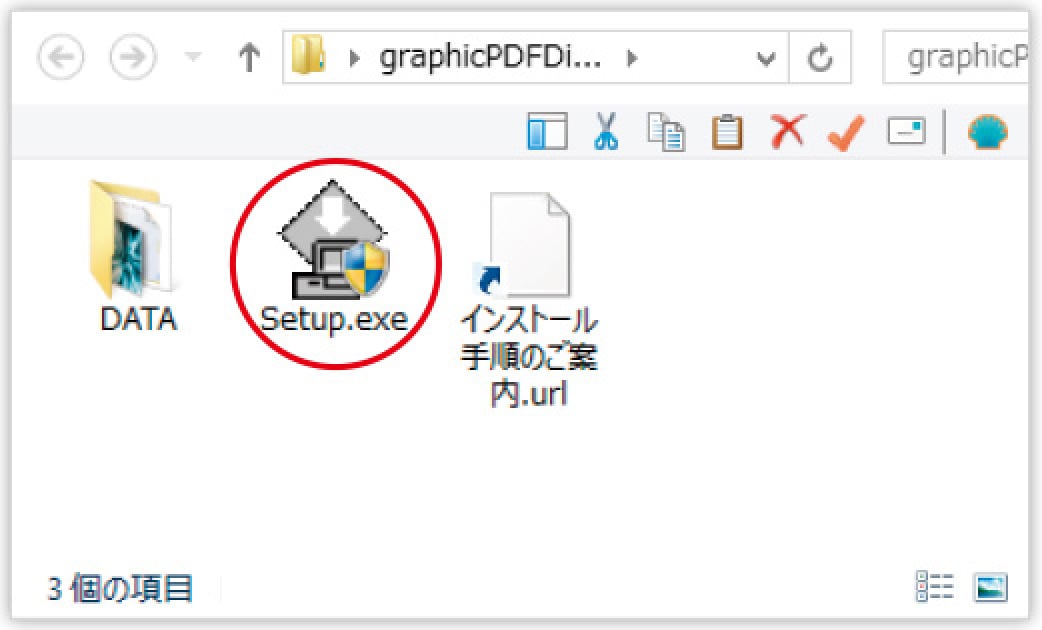Expand chevron after graphicPDFDi... breadcrumb
This screenshot has height=630, width=1042.
tap(631, 59)
